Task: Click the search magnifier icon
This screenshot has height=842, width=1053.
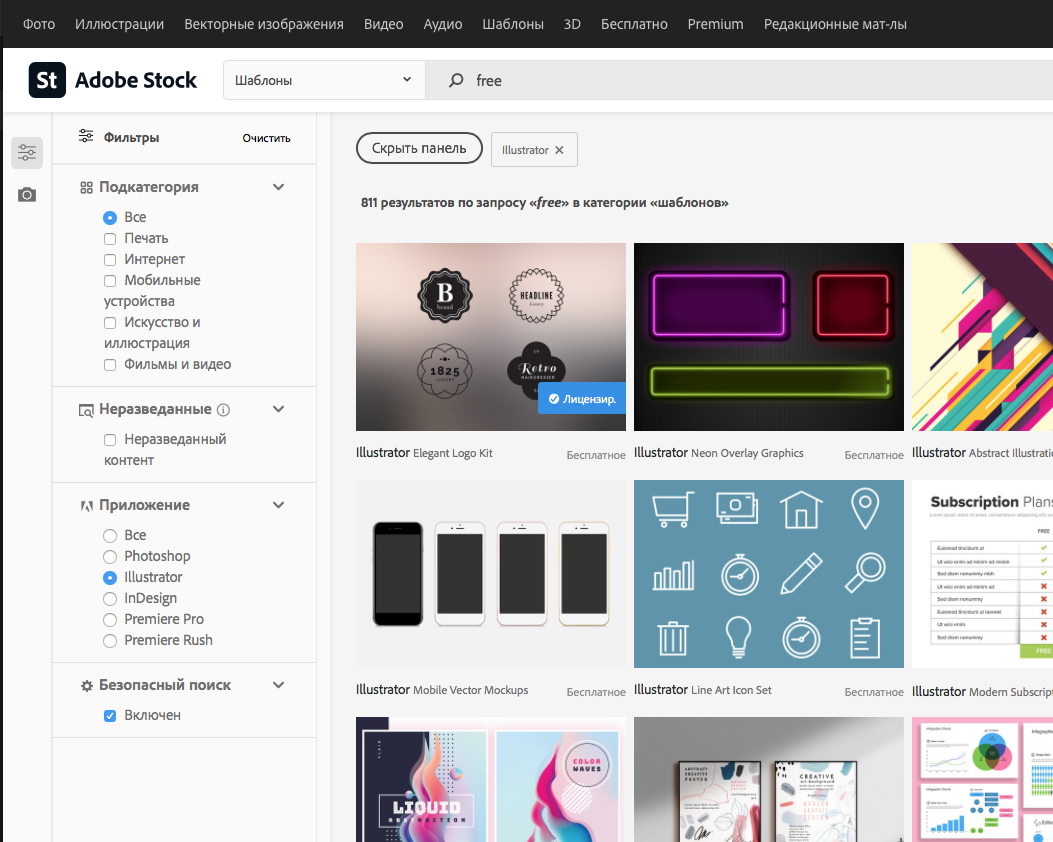Action: [x=456, y=81]
